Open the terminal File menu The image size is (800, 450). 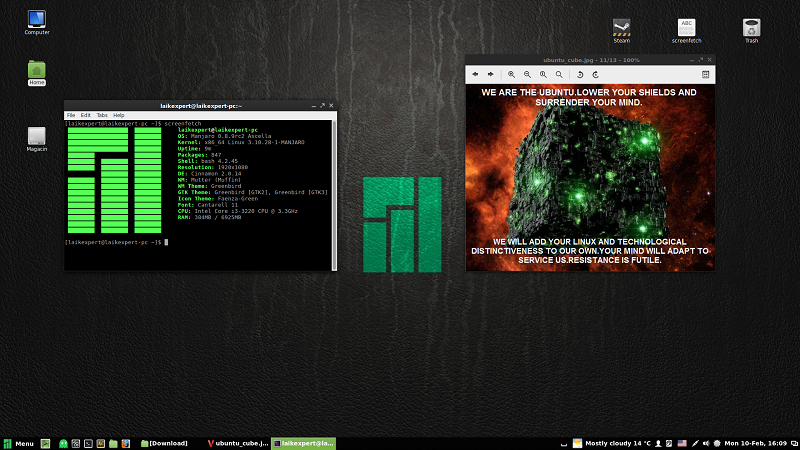71,115
